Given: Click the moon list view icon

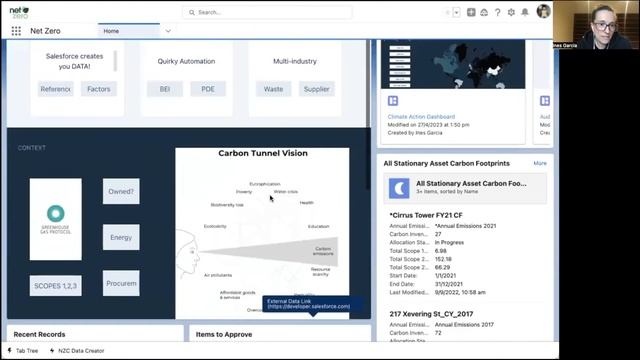Looking at the screenshot, I should (399, 188).
